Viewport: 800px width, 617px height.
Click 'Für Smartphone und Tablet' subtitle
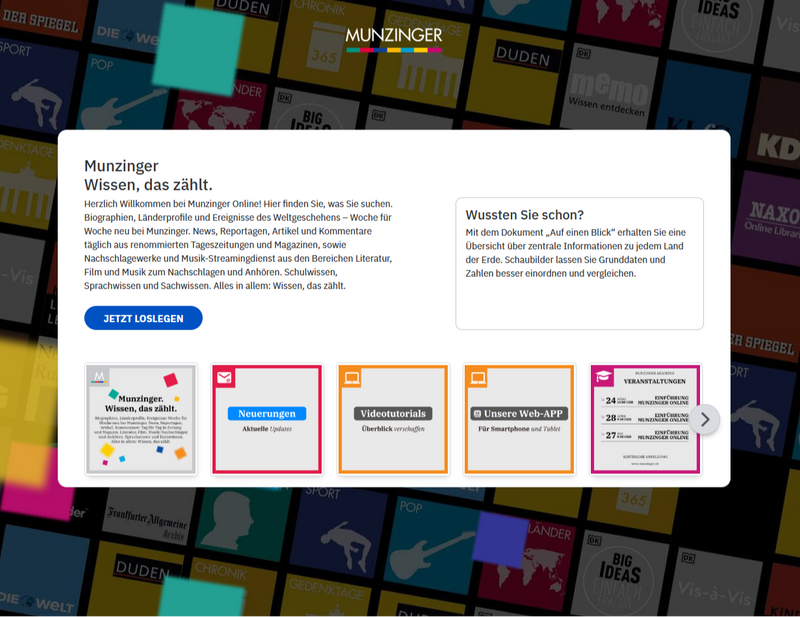(x=519, y=429)
